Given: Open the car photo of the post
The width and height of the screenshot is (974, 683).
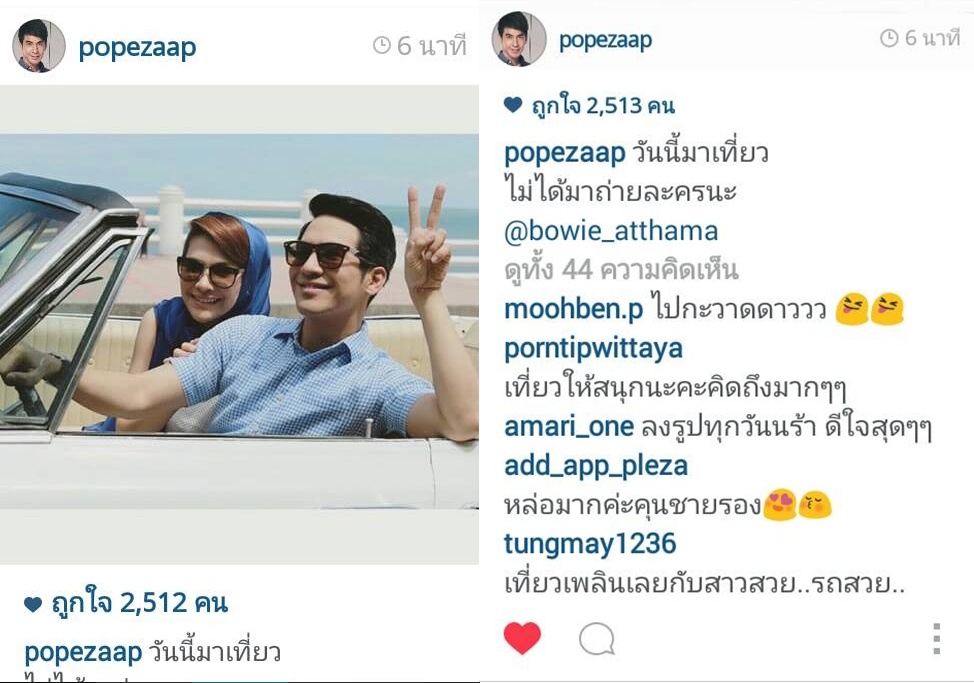Looking at the screenshot, I should 239,323.
